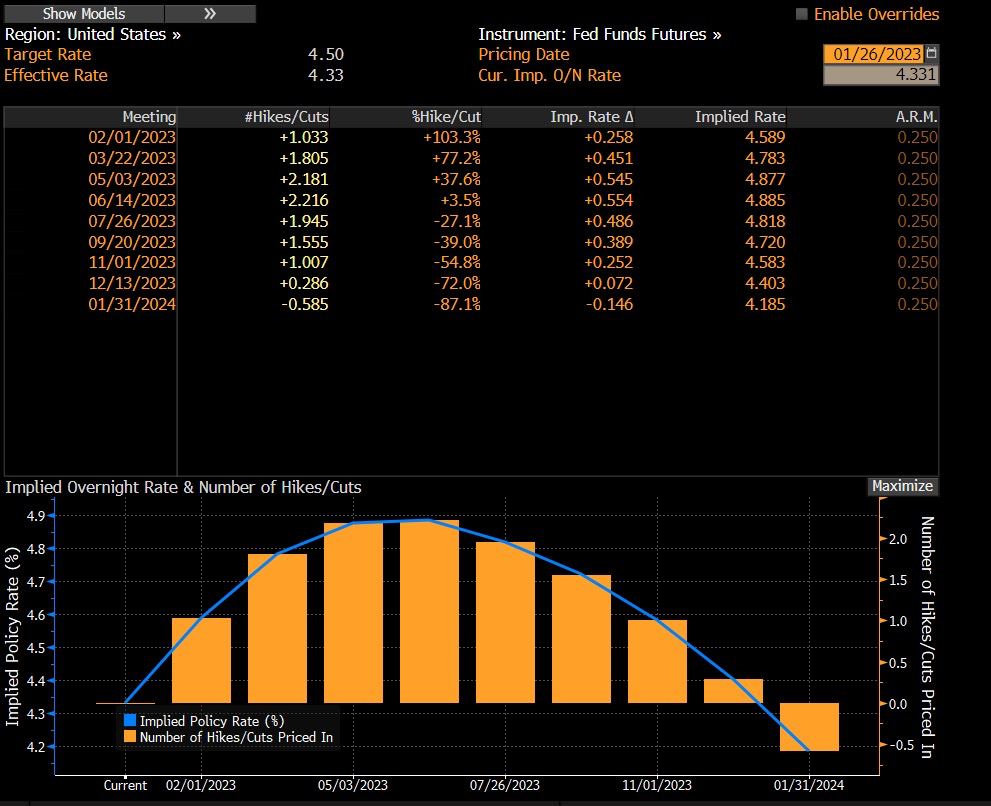Click the blue Implied Policy Rate legend swatch
This screenshot has height=806, width=991.
pos(129,720)
